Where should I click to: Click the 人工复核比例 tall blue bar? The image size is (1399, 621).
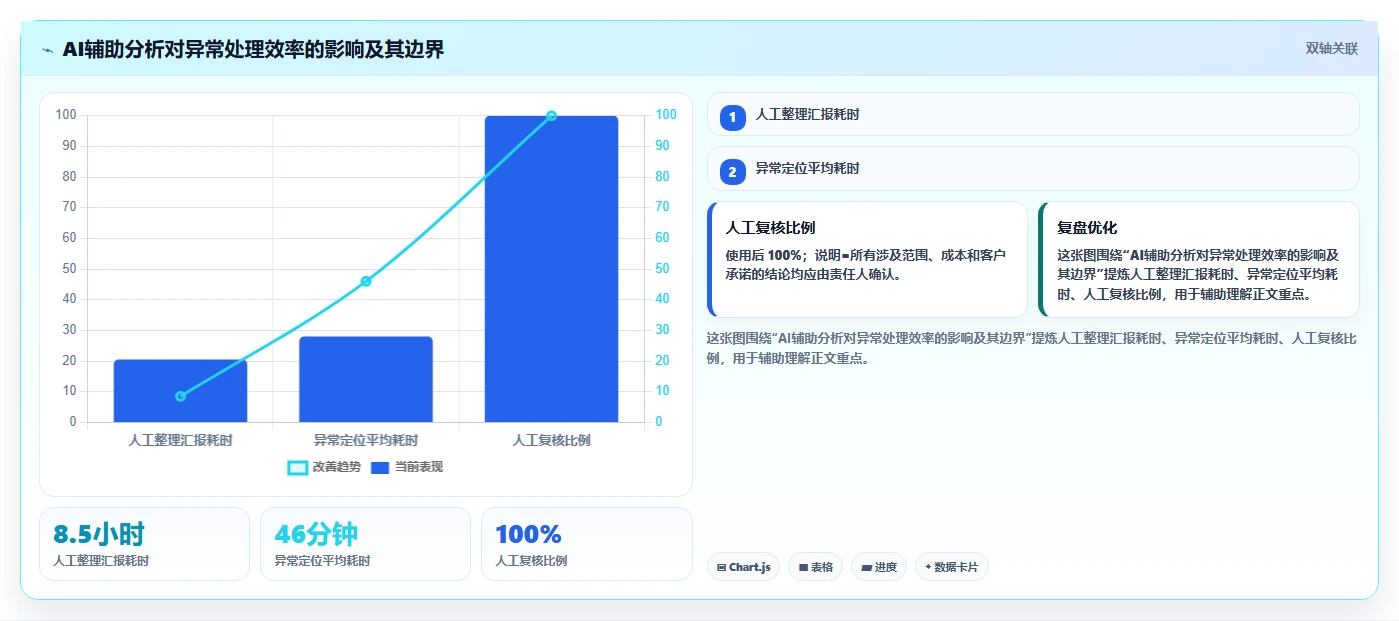(551, 269)
